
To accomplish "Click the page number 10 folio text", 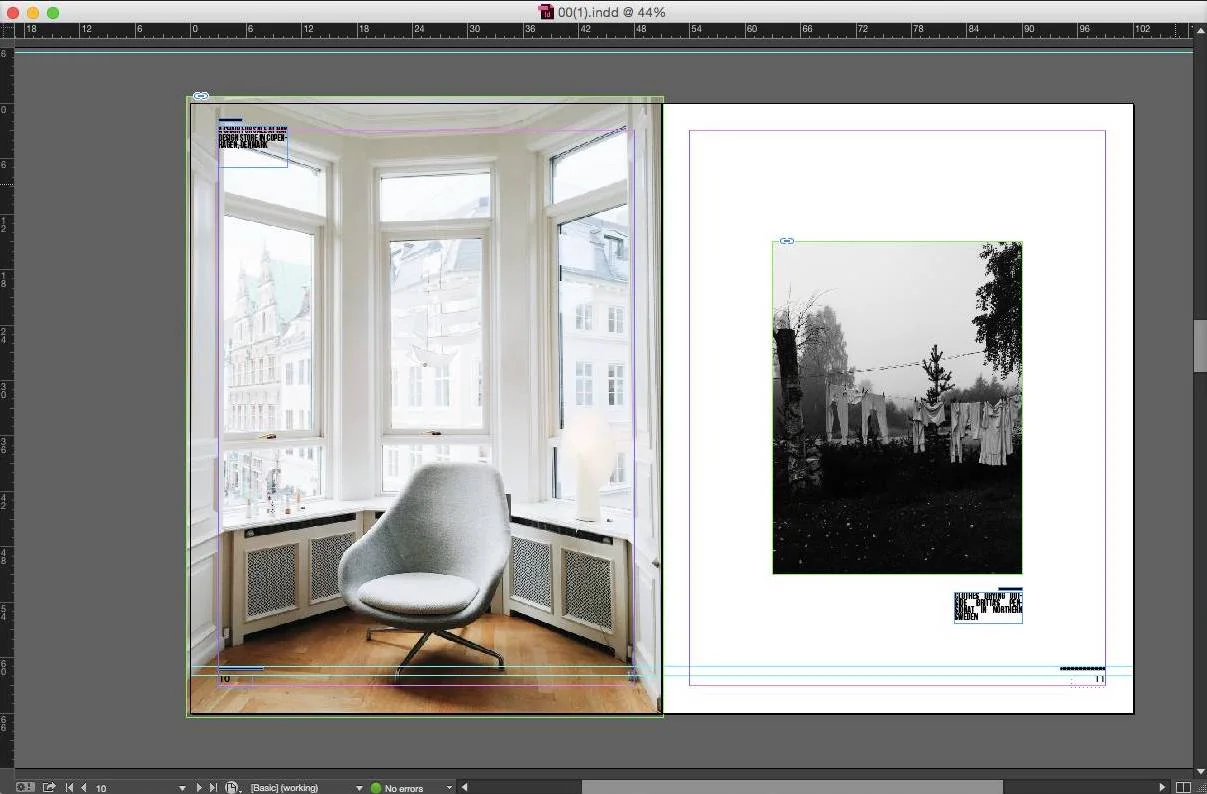I will [x=225, y=679].
